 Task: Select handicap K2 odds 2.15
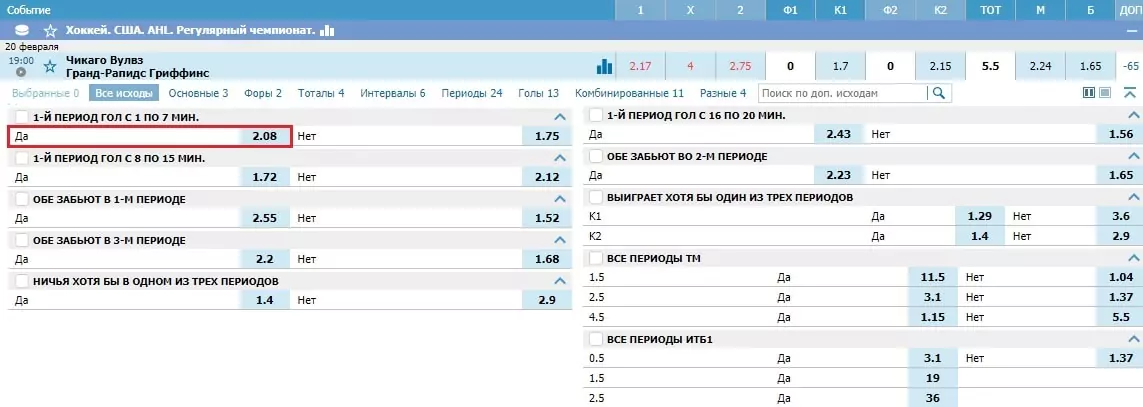940,66
